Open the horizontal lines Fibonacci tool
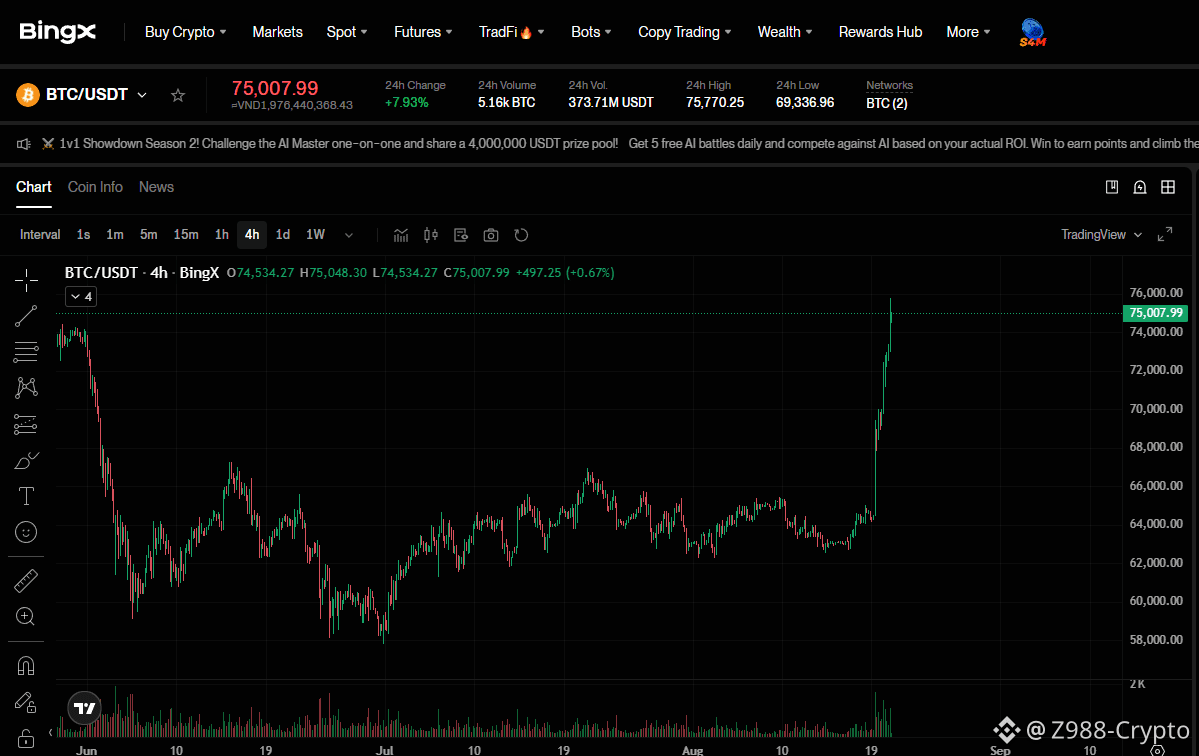This screenshot has height=756, width=1199. (x=26, y=352)
